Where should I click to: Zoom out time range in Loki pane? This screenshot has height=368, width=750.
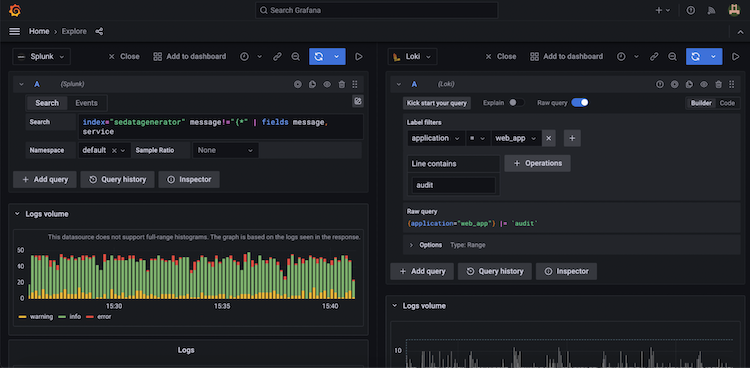point(673,56)
